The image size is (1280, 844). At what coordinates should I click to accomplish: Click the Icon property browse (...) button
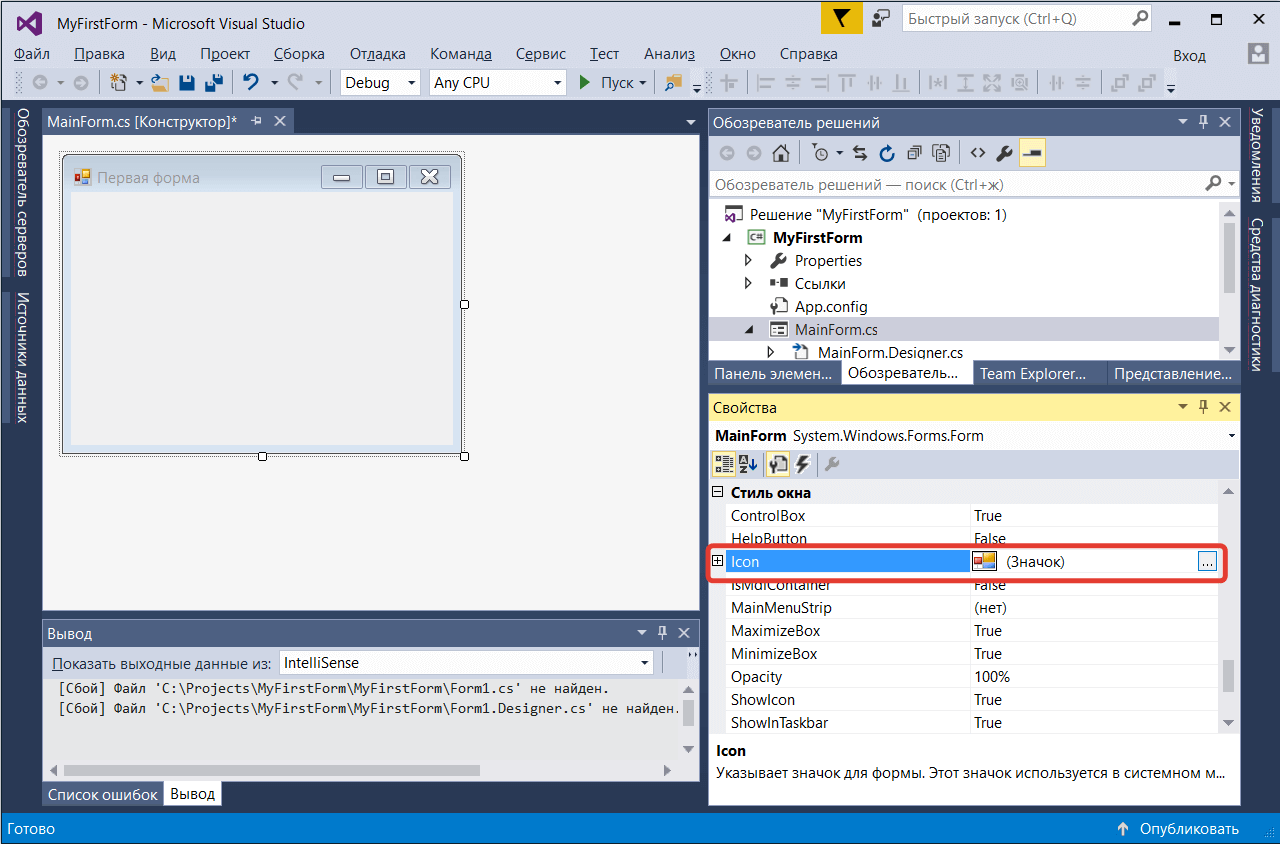(x=1207, y=562)
